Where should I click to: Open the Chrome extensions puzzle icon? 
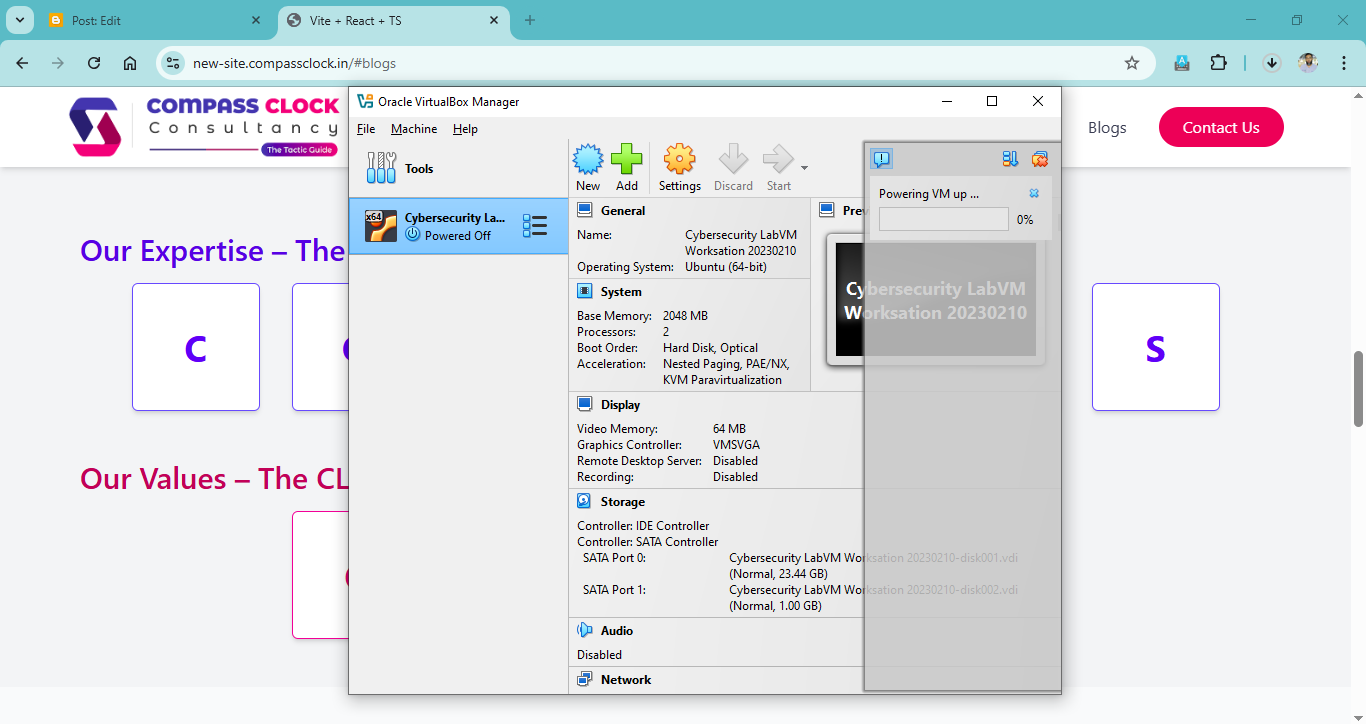[1218, 63]
